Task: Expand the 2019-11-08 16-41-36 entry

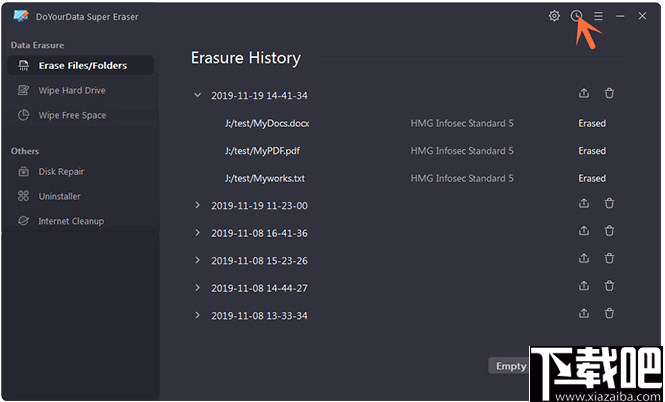Action: 197,233
